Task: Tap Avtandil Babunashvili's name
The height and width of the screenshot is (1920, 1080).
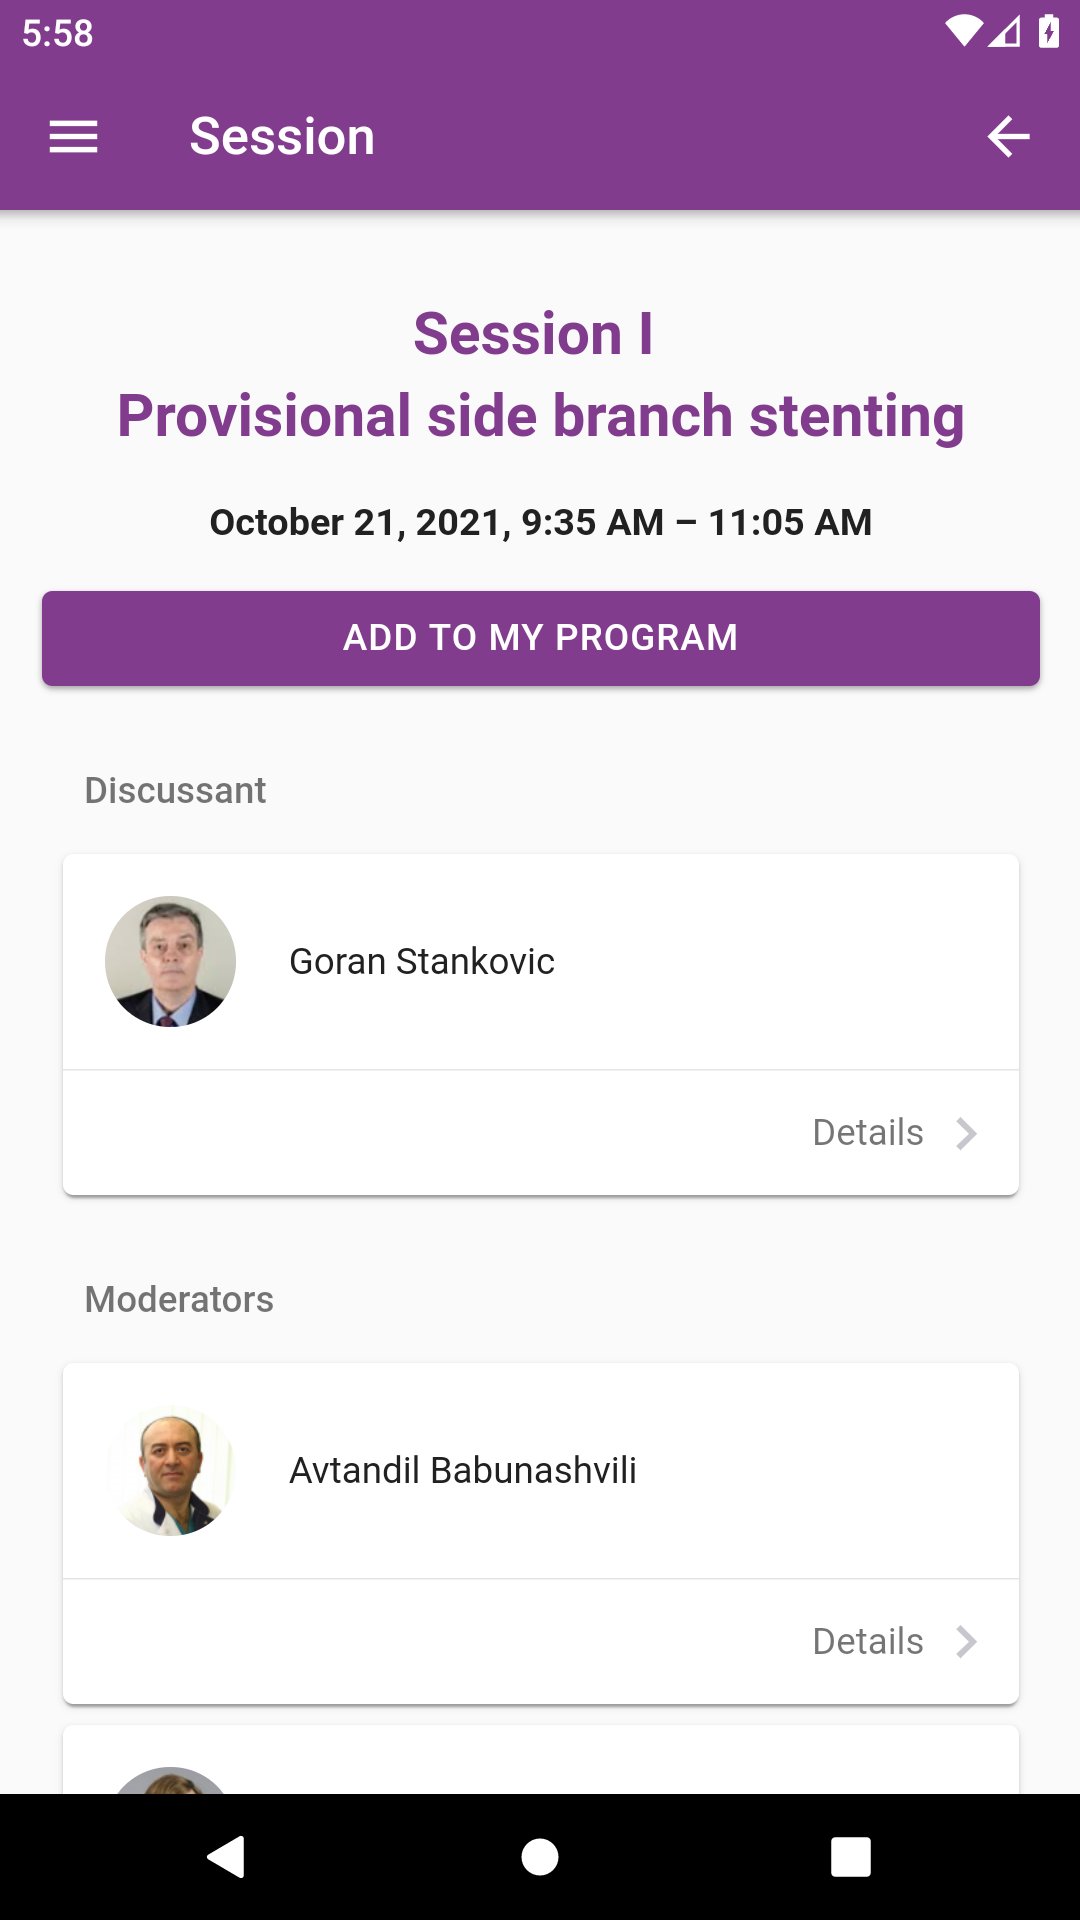Action: coord(463,1470)
